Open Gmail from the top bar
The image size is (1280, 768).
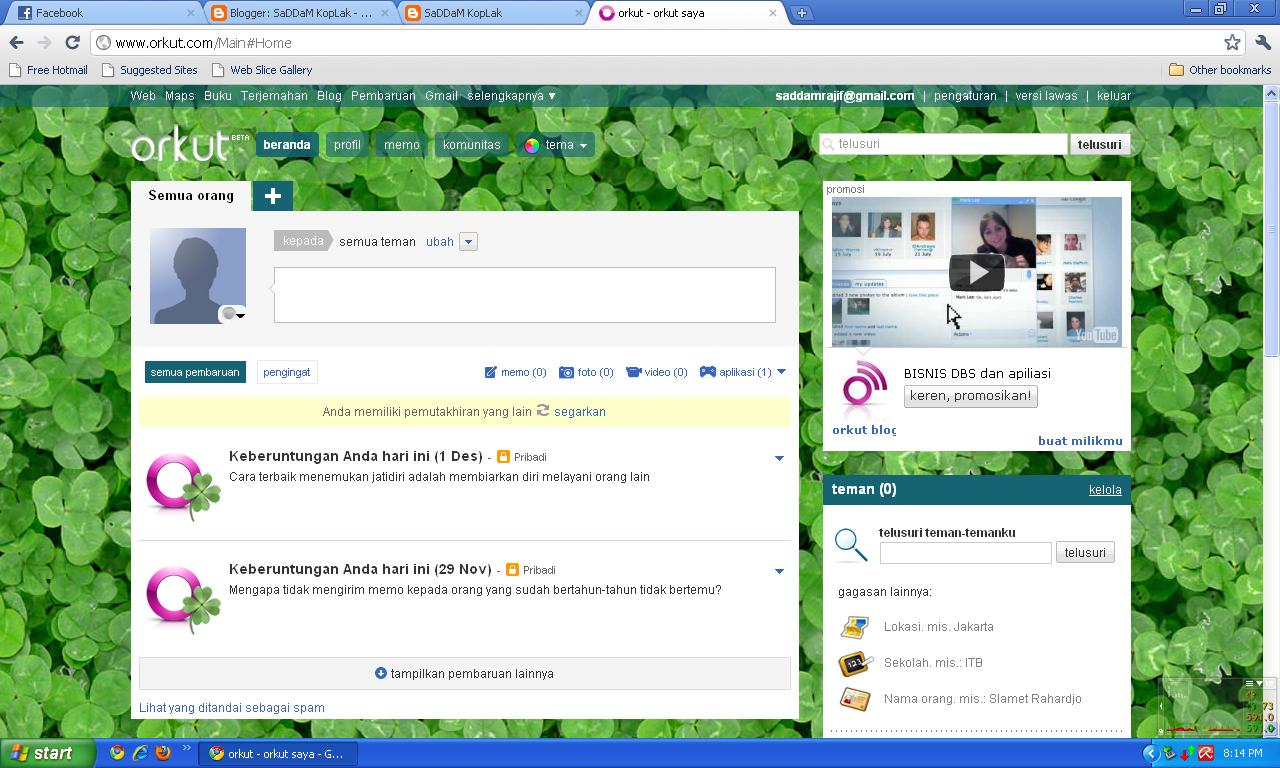[x=441, y=96]
